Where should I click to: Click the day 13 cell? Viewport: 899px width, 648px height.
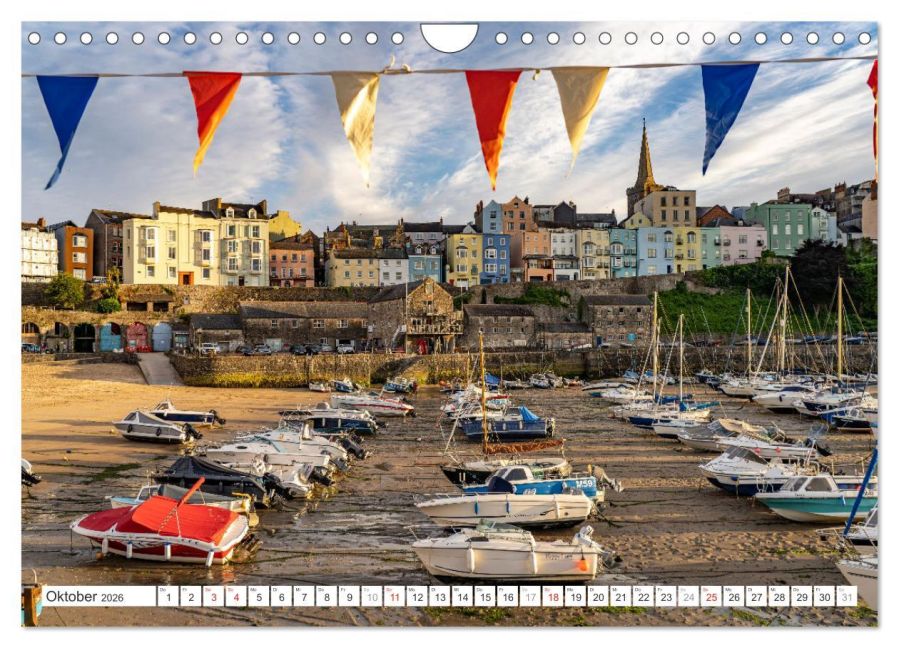[x=440, y=596]
